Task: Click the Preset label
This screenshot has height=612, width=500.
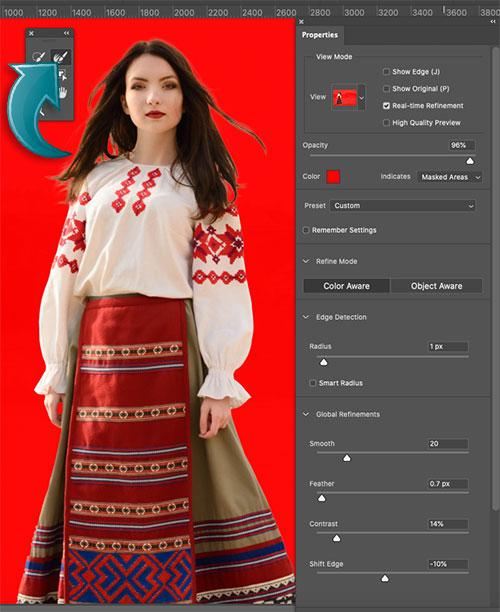Action: 315,206
